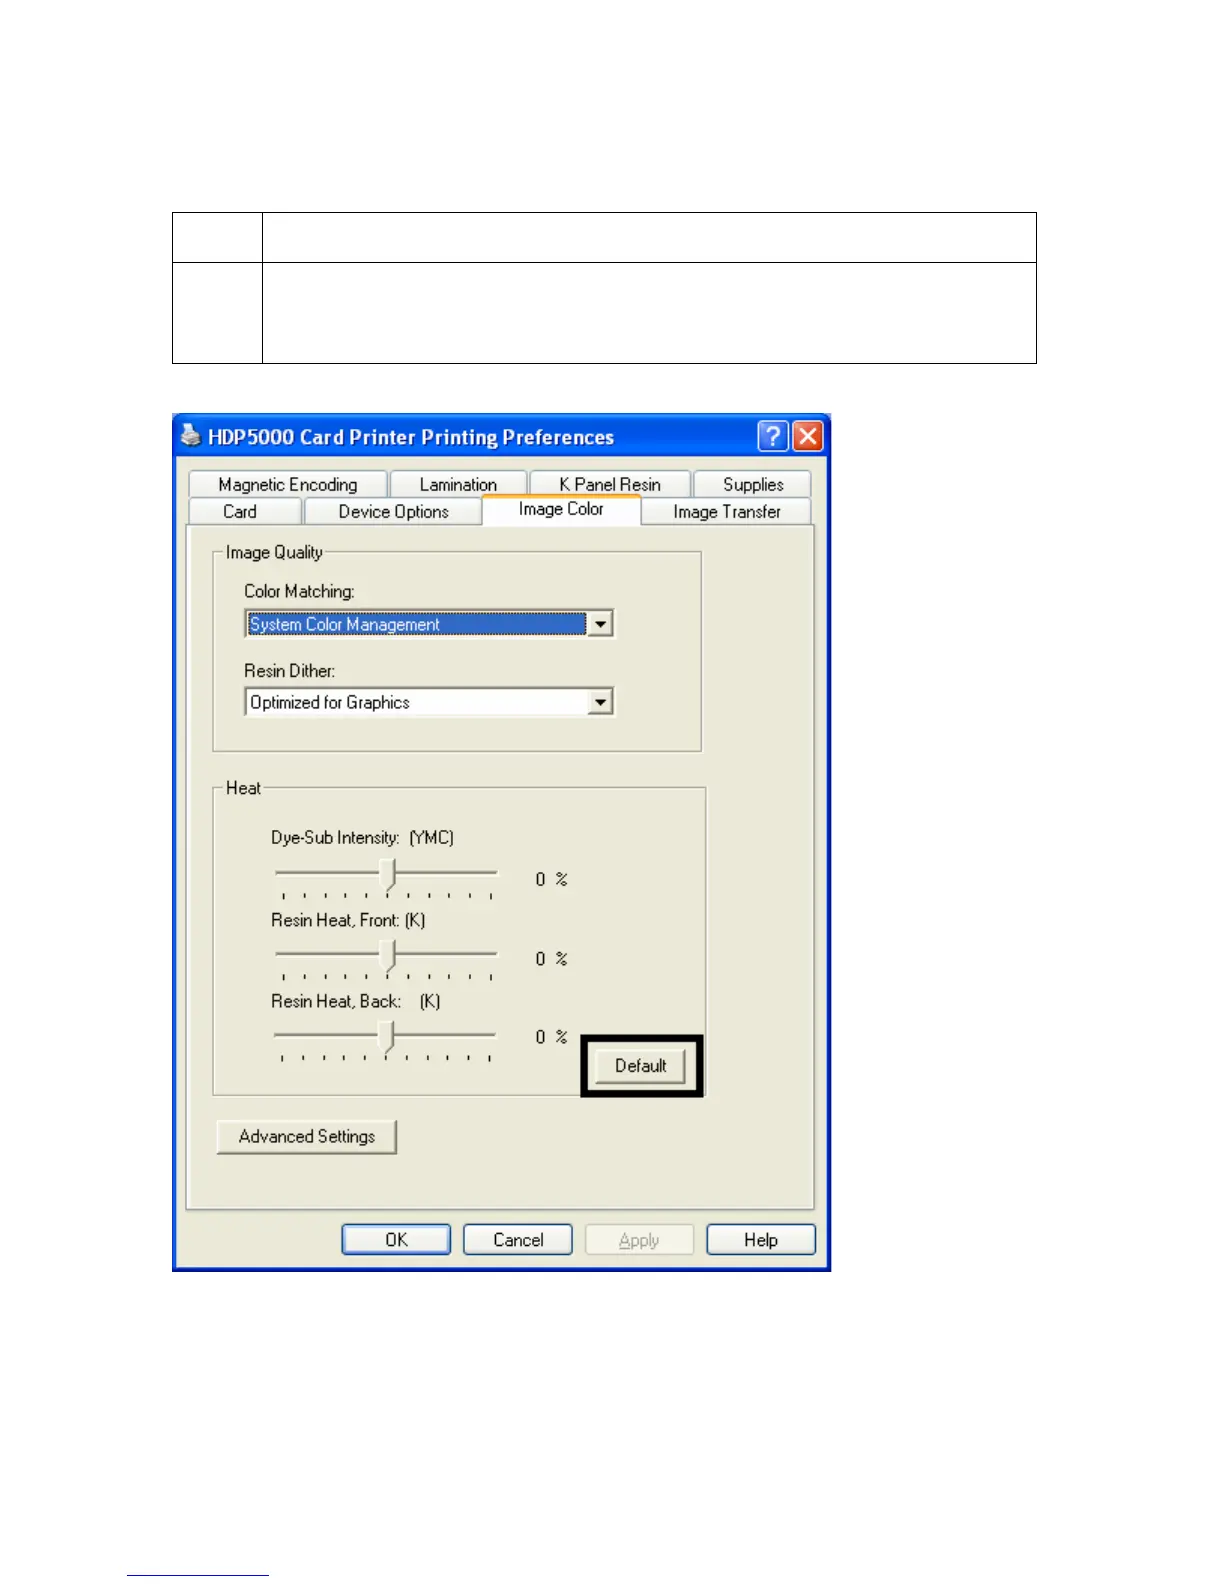Click the Resin Heat, Back (K) label

(355, 1001)
